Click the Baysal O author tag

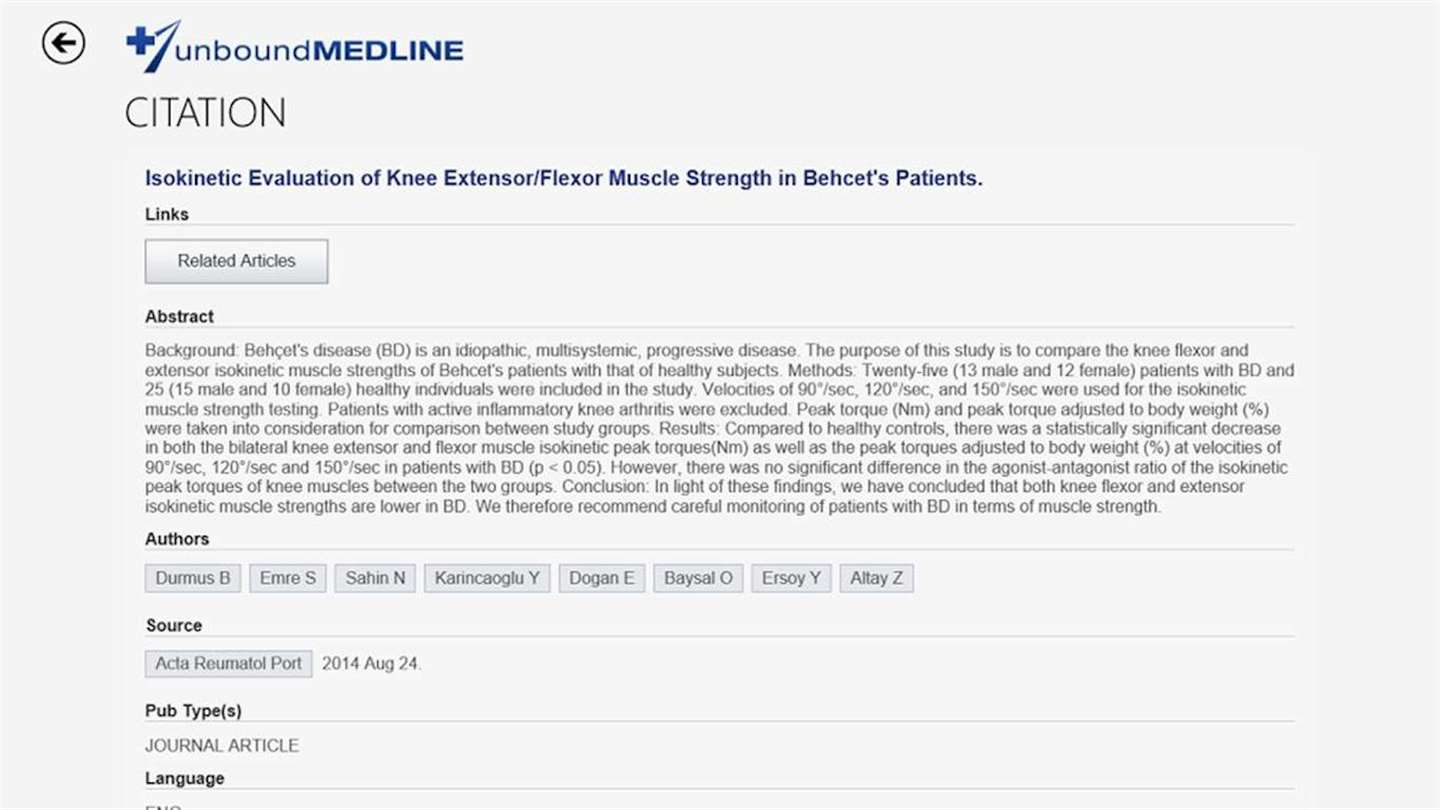(x=698, y=578)
